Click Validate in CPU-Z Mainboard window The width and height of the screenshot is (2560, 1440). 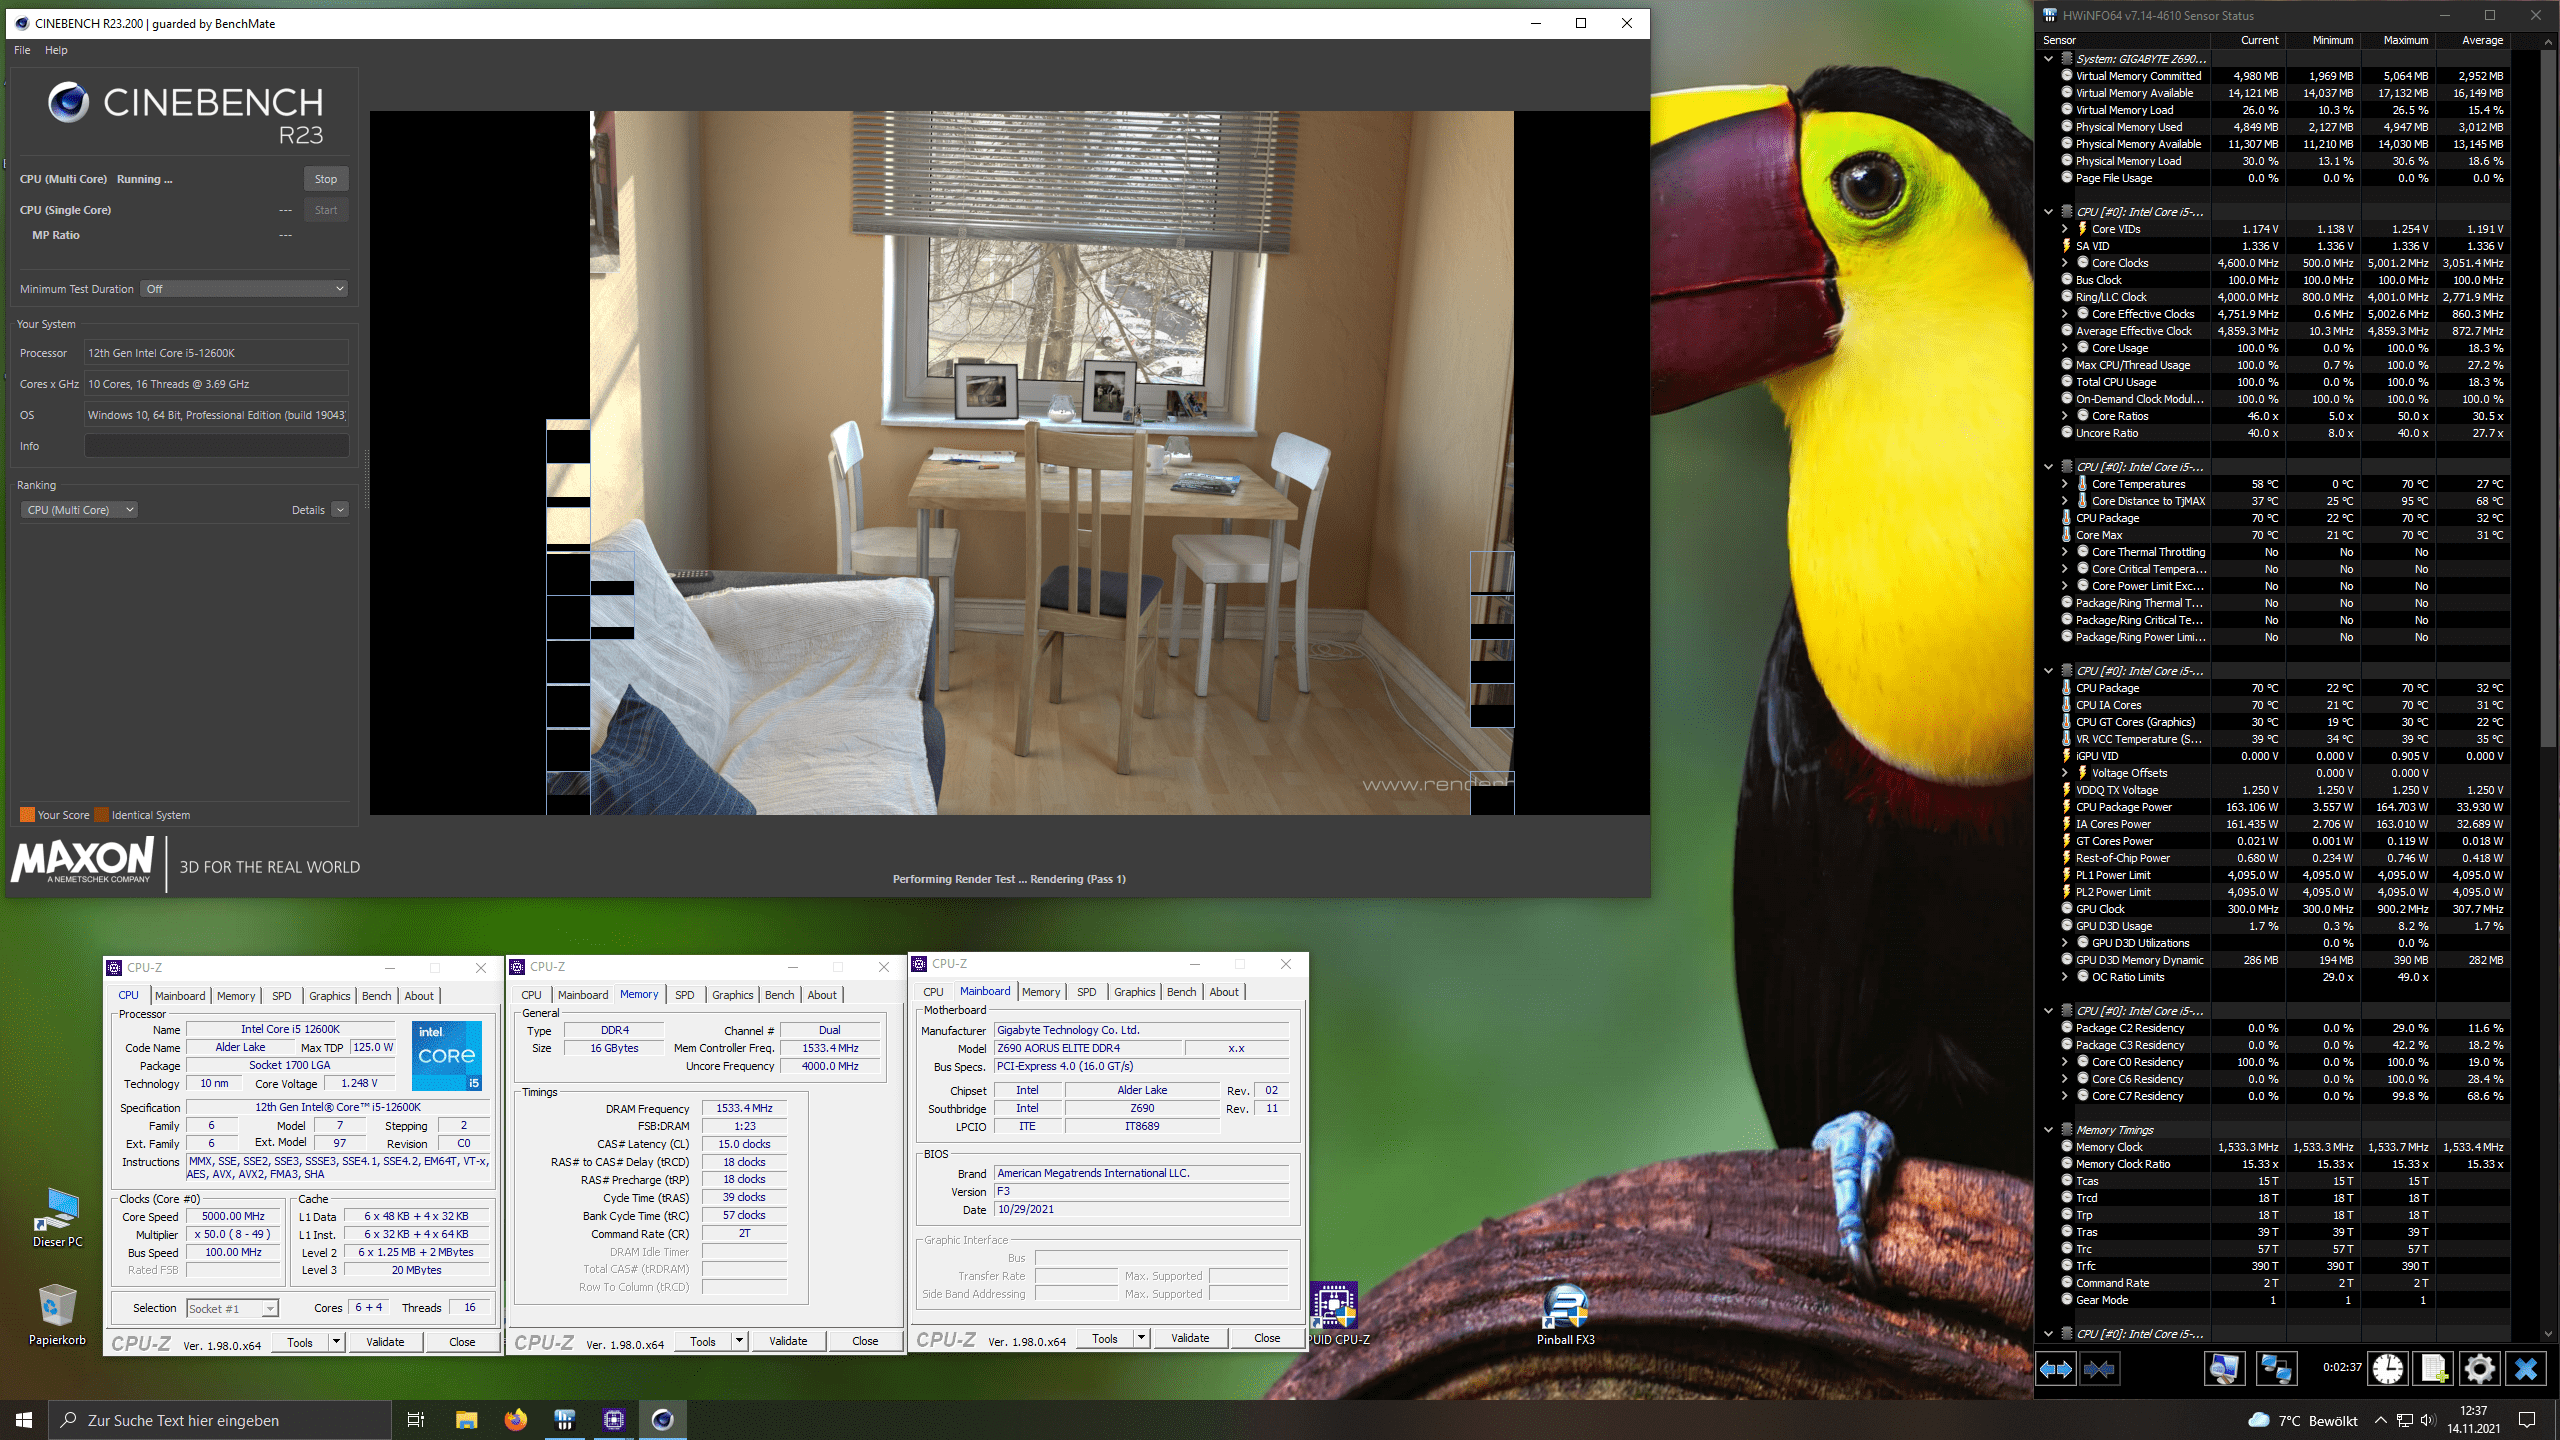[x=1190, y=1338]
